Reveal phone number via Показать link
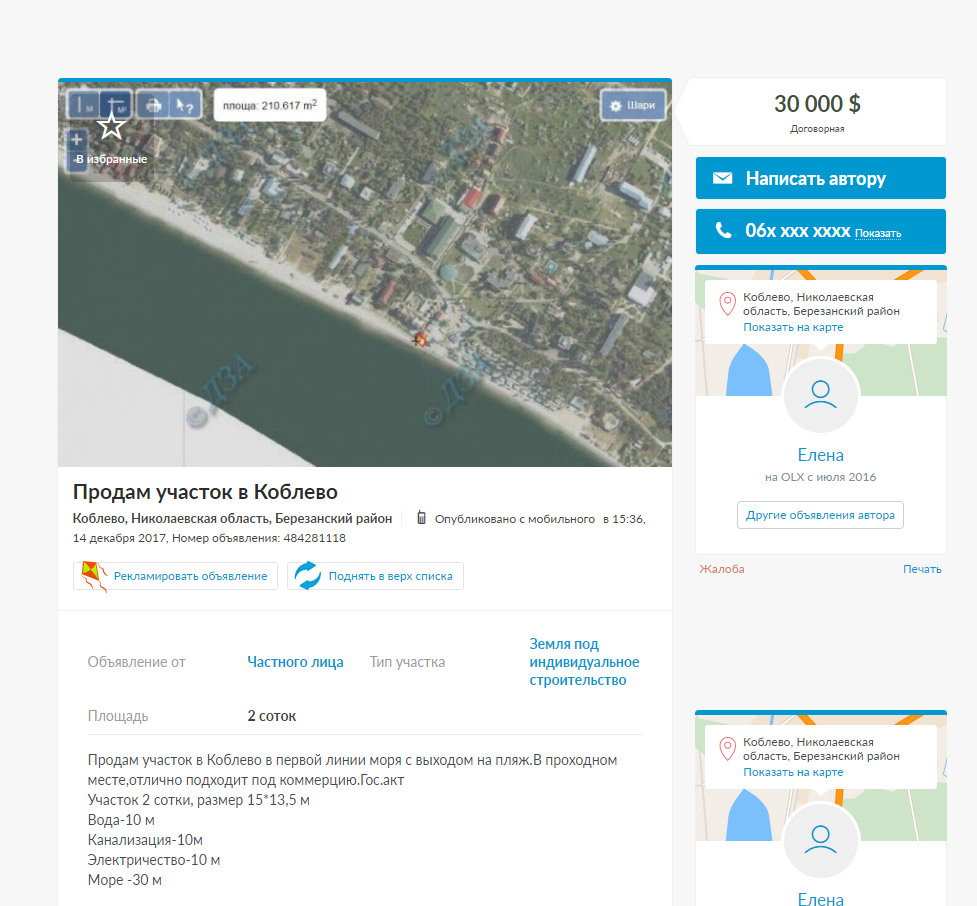This screenshot has height=906, width=977. [877, 233]
